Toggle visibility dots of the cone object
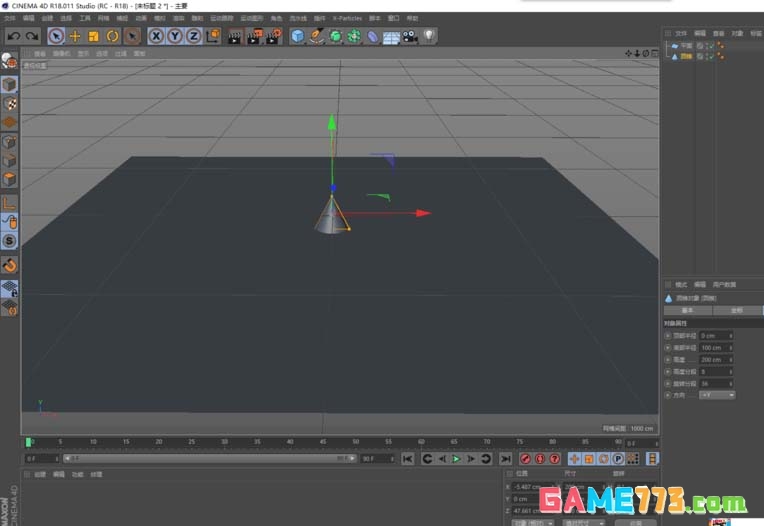The image size is (764, 526). pyautogui.click(x=707, y=56)
